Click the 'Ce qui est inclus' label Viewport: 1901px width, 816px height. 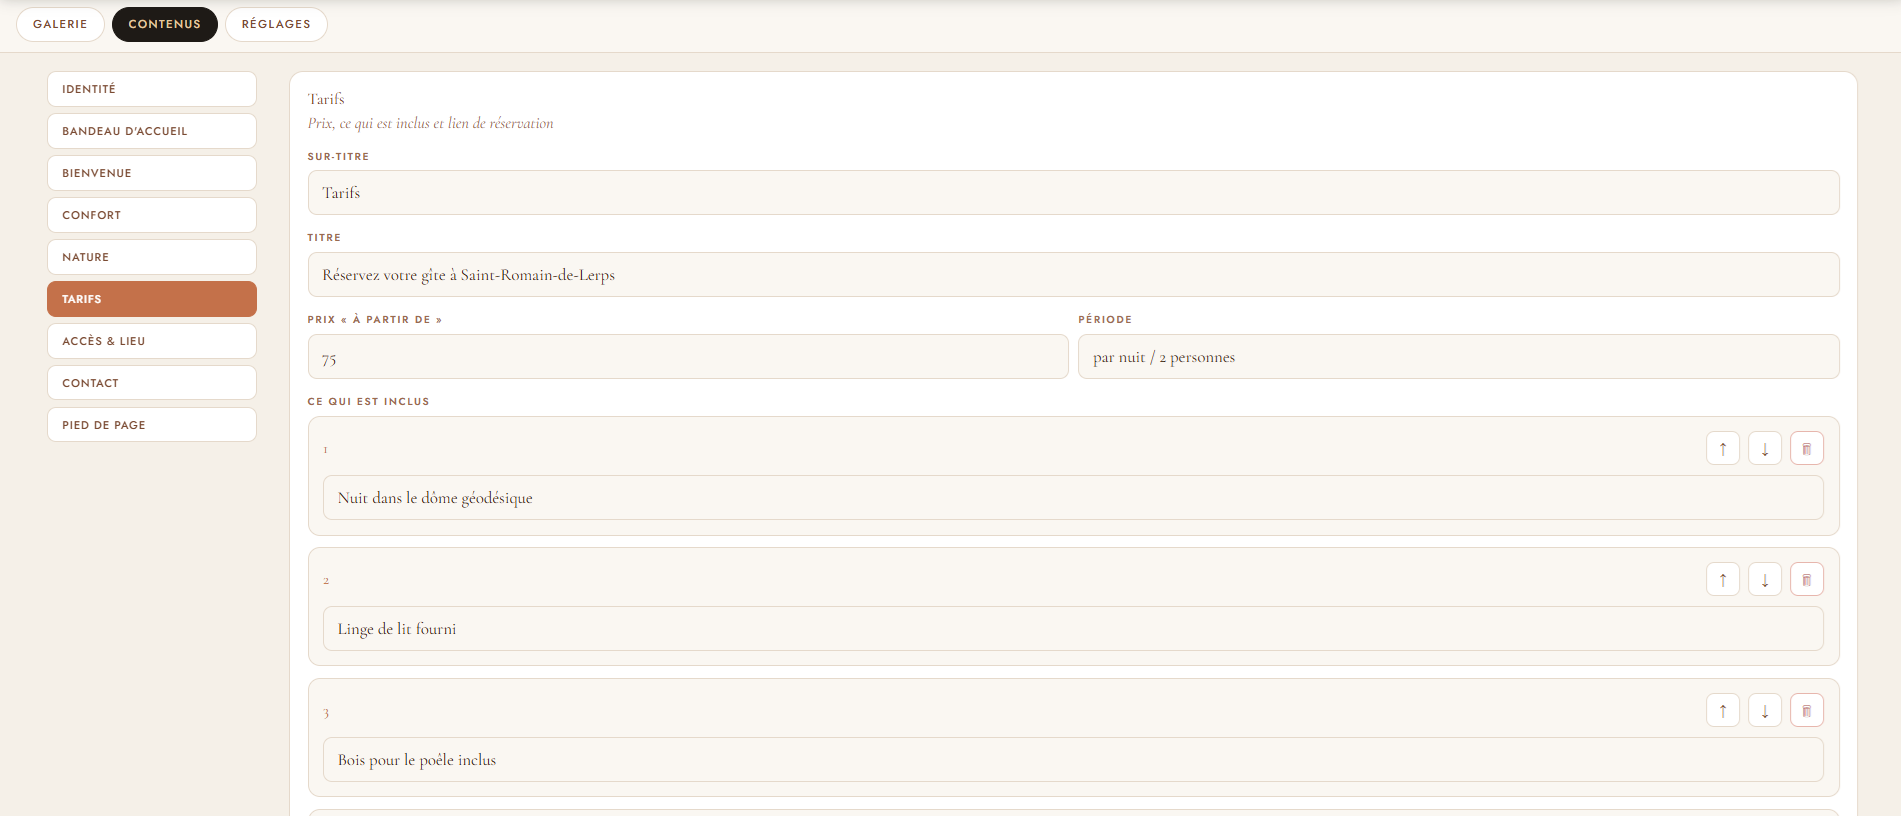(x=368, y=402)
